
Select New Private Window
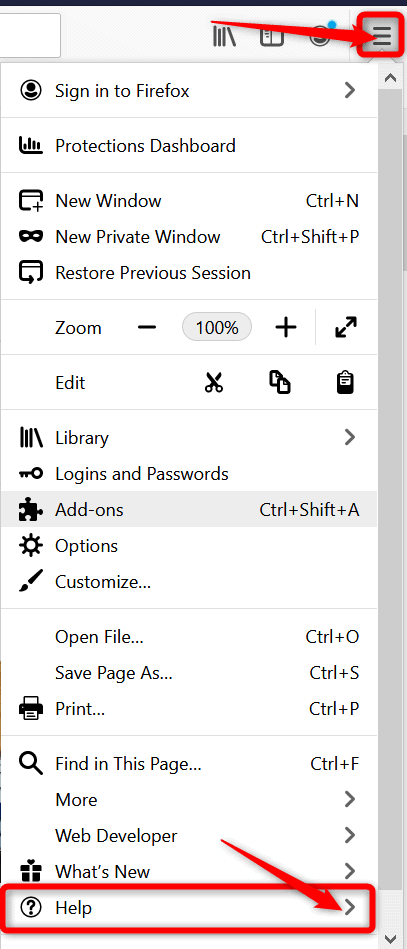click(x=189, y=237)
